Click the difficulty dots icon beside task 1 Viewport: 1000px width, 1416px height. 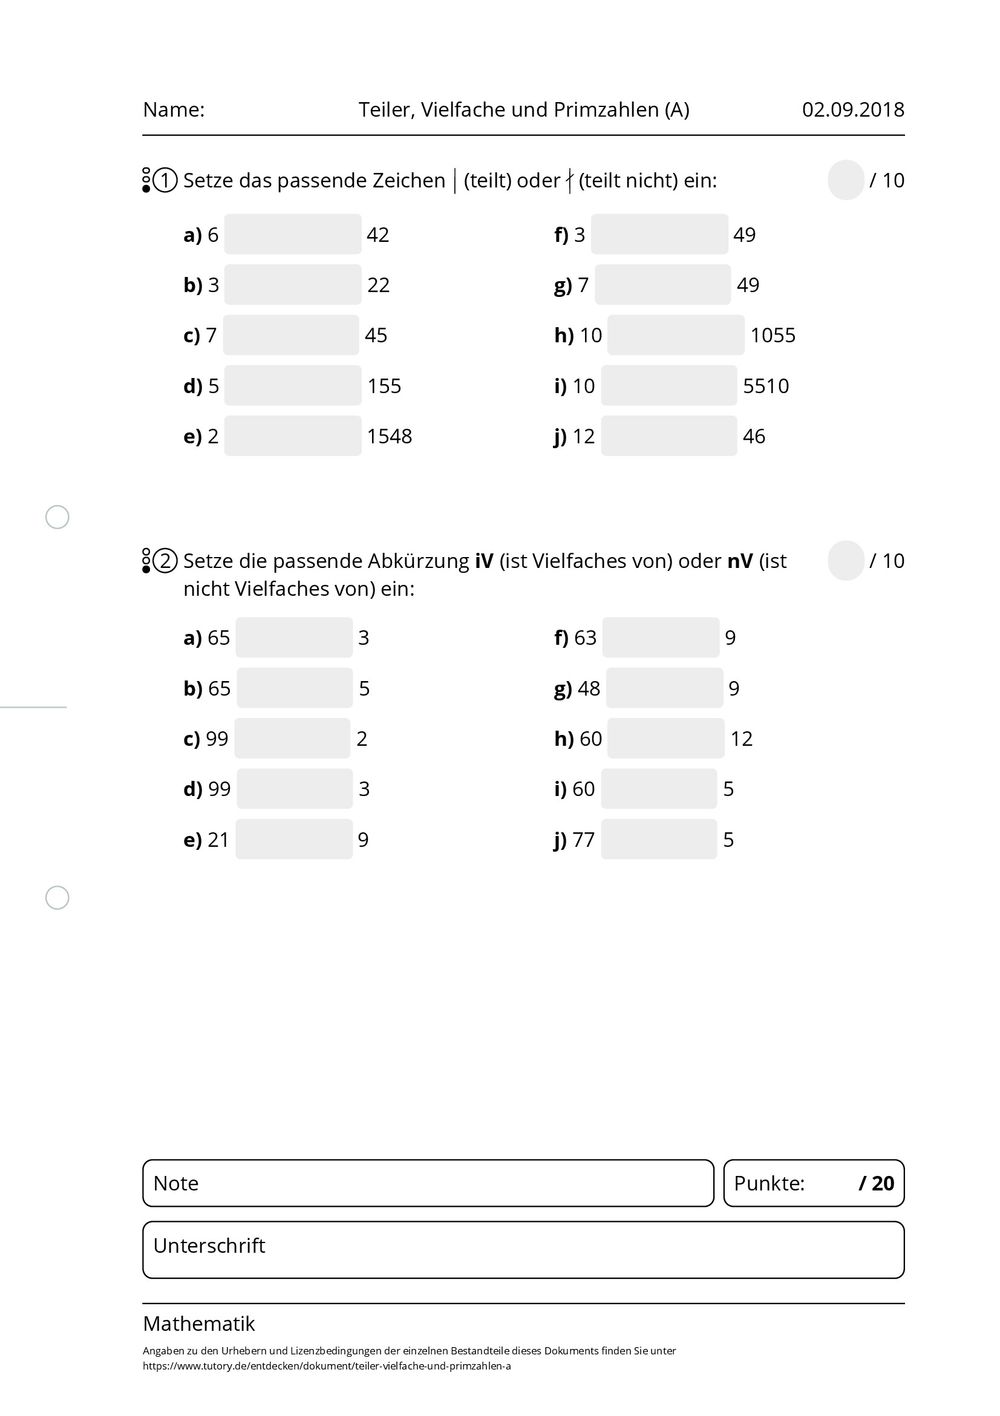coord(146,180)
